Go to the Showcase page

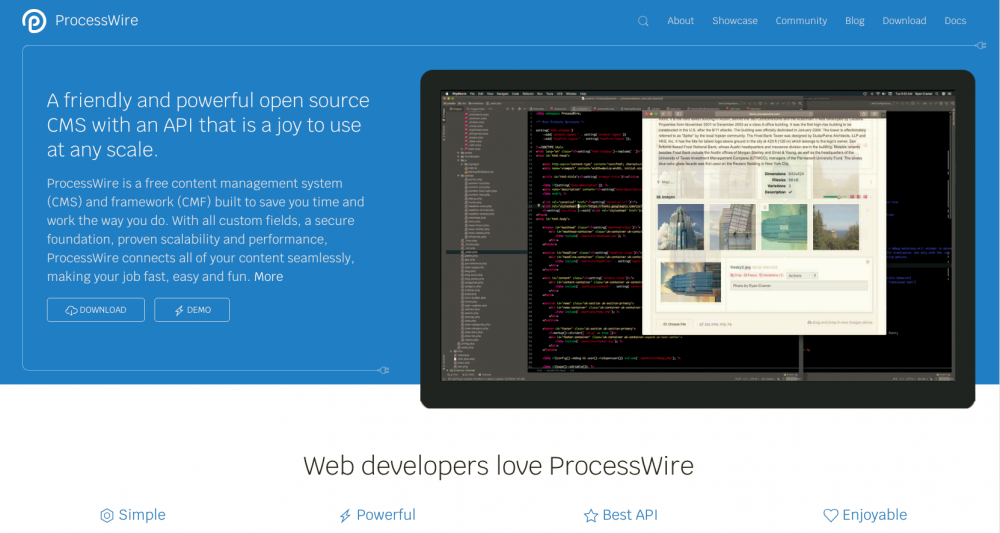(x=734, y=21)
